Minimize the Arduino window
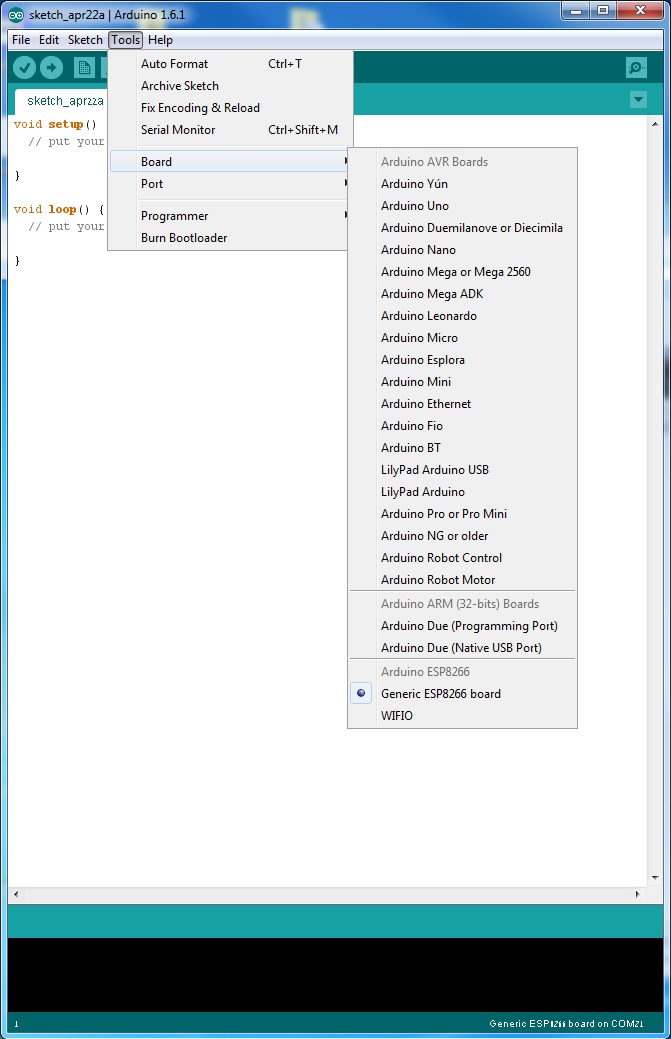671x1039 pixels. click(576, 11)
